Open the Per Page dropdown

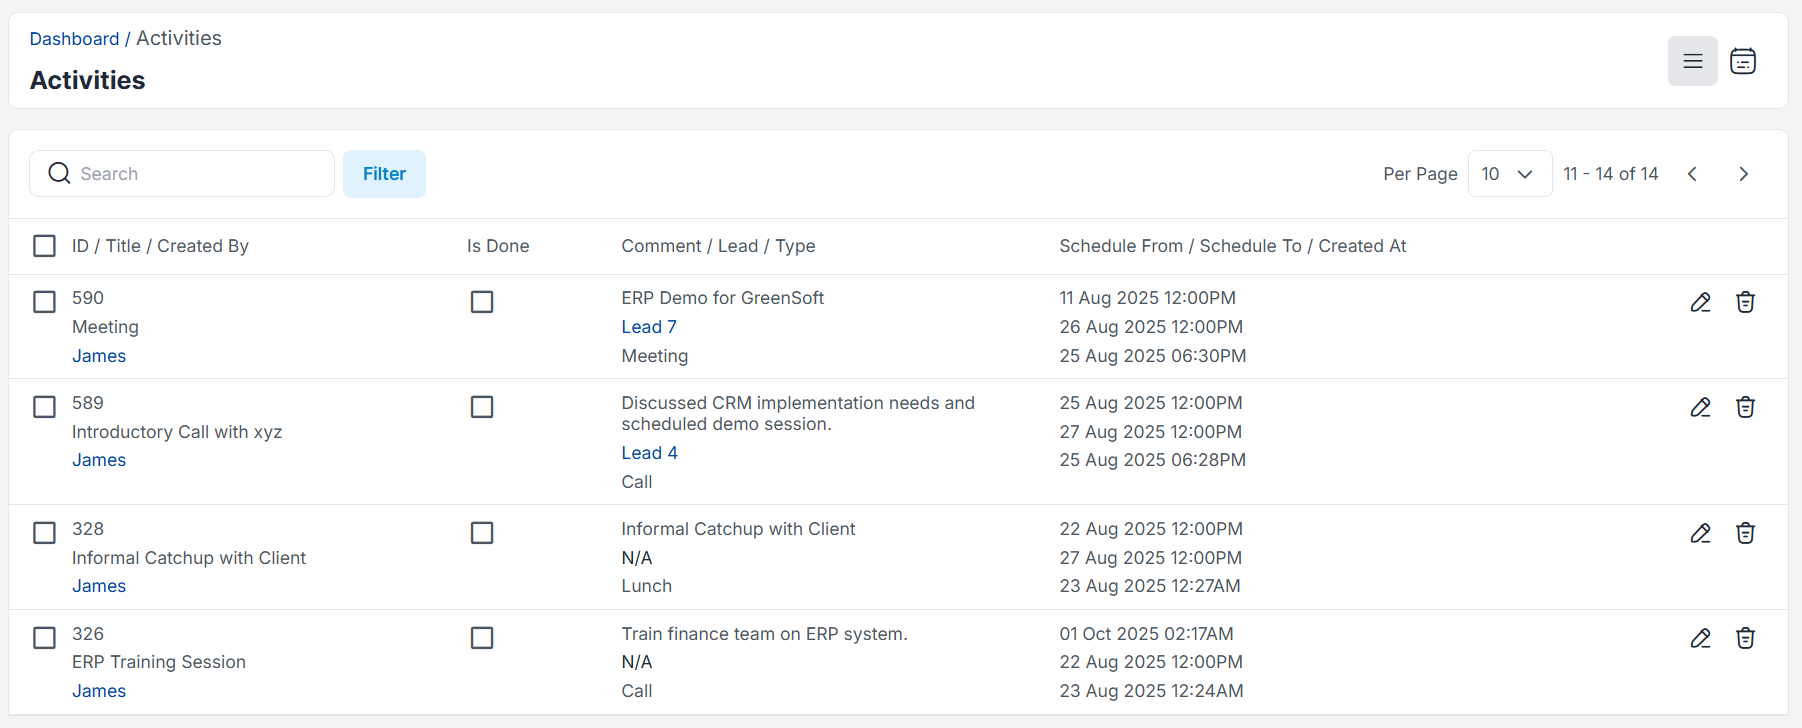point(1509,174)
